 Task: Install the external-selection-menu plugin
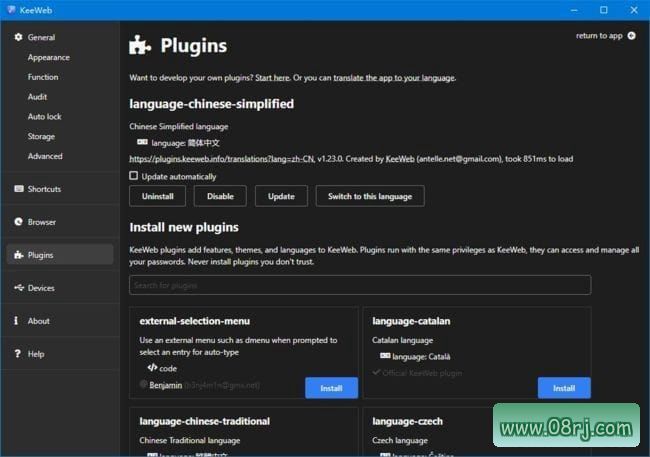[331, 388]
